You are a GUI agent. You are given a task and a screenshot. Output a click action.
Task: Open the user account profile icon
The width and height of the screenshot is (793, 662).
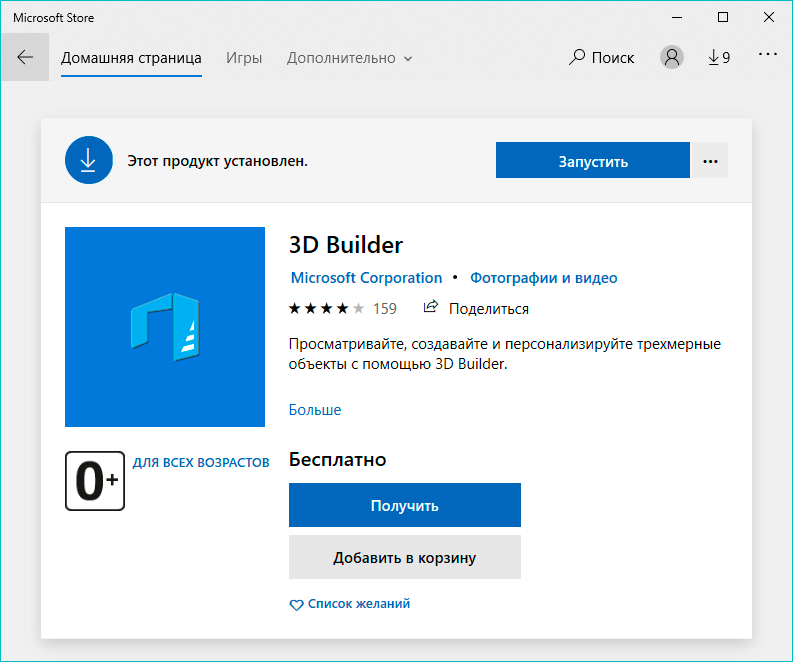pos(672,57)
